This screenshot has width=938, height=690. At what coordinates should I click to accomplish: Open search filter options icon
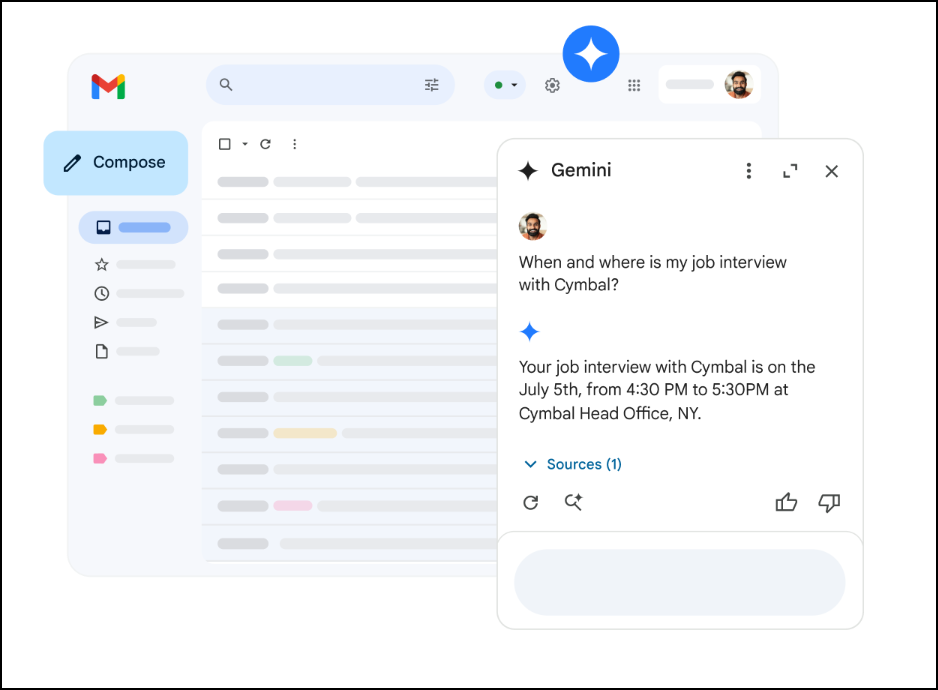click(x=431, y=85)
